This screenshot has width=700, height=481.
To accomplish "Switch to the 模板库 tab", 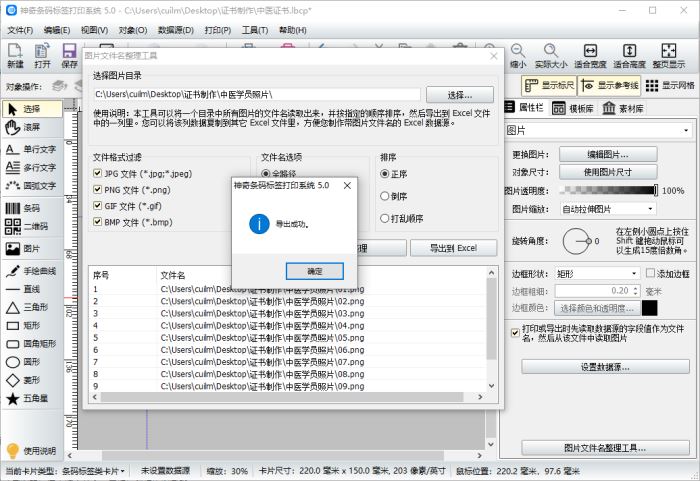I will pos(573,109).
